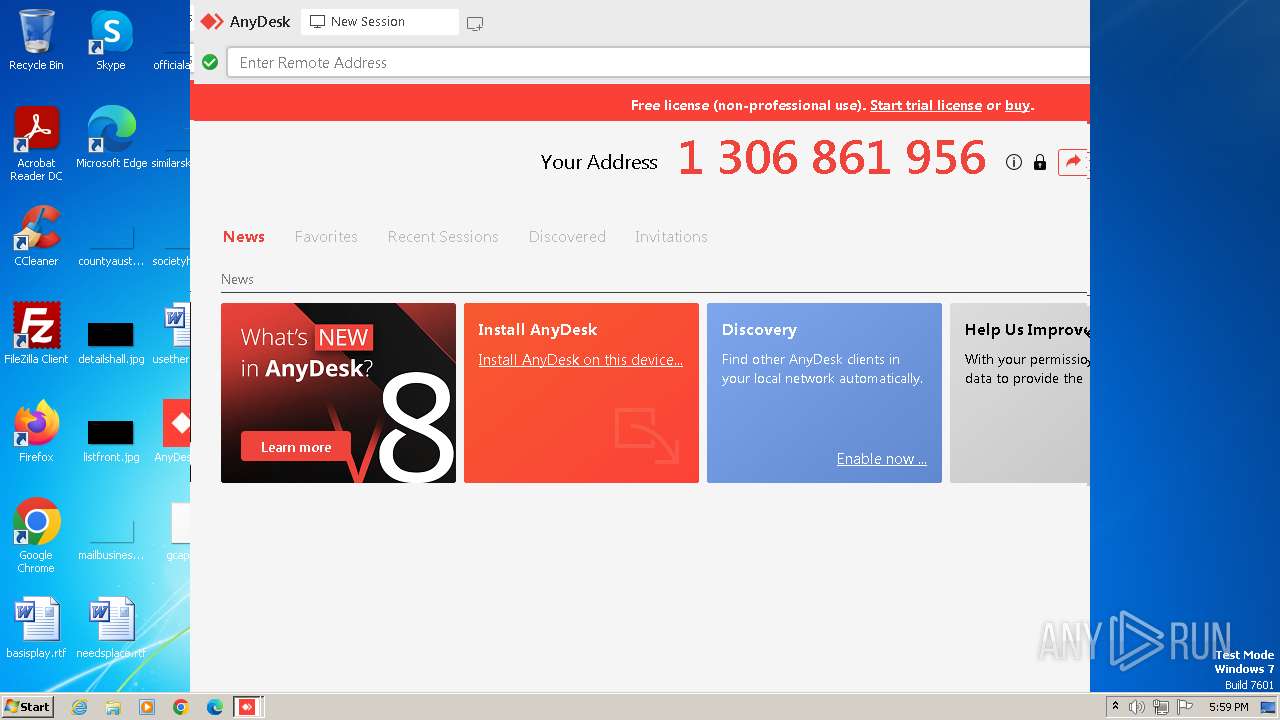
Task: Switch to the Discovered tab
Action: (567, 237)
